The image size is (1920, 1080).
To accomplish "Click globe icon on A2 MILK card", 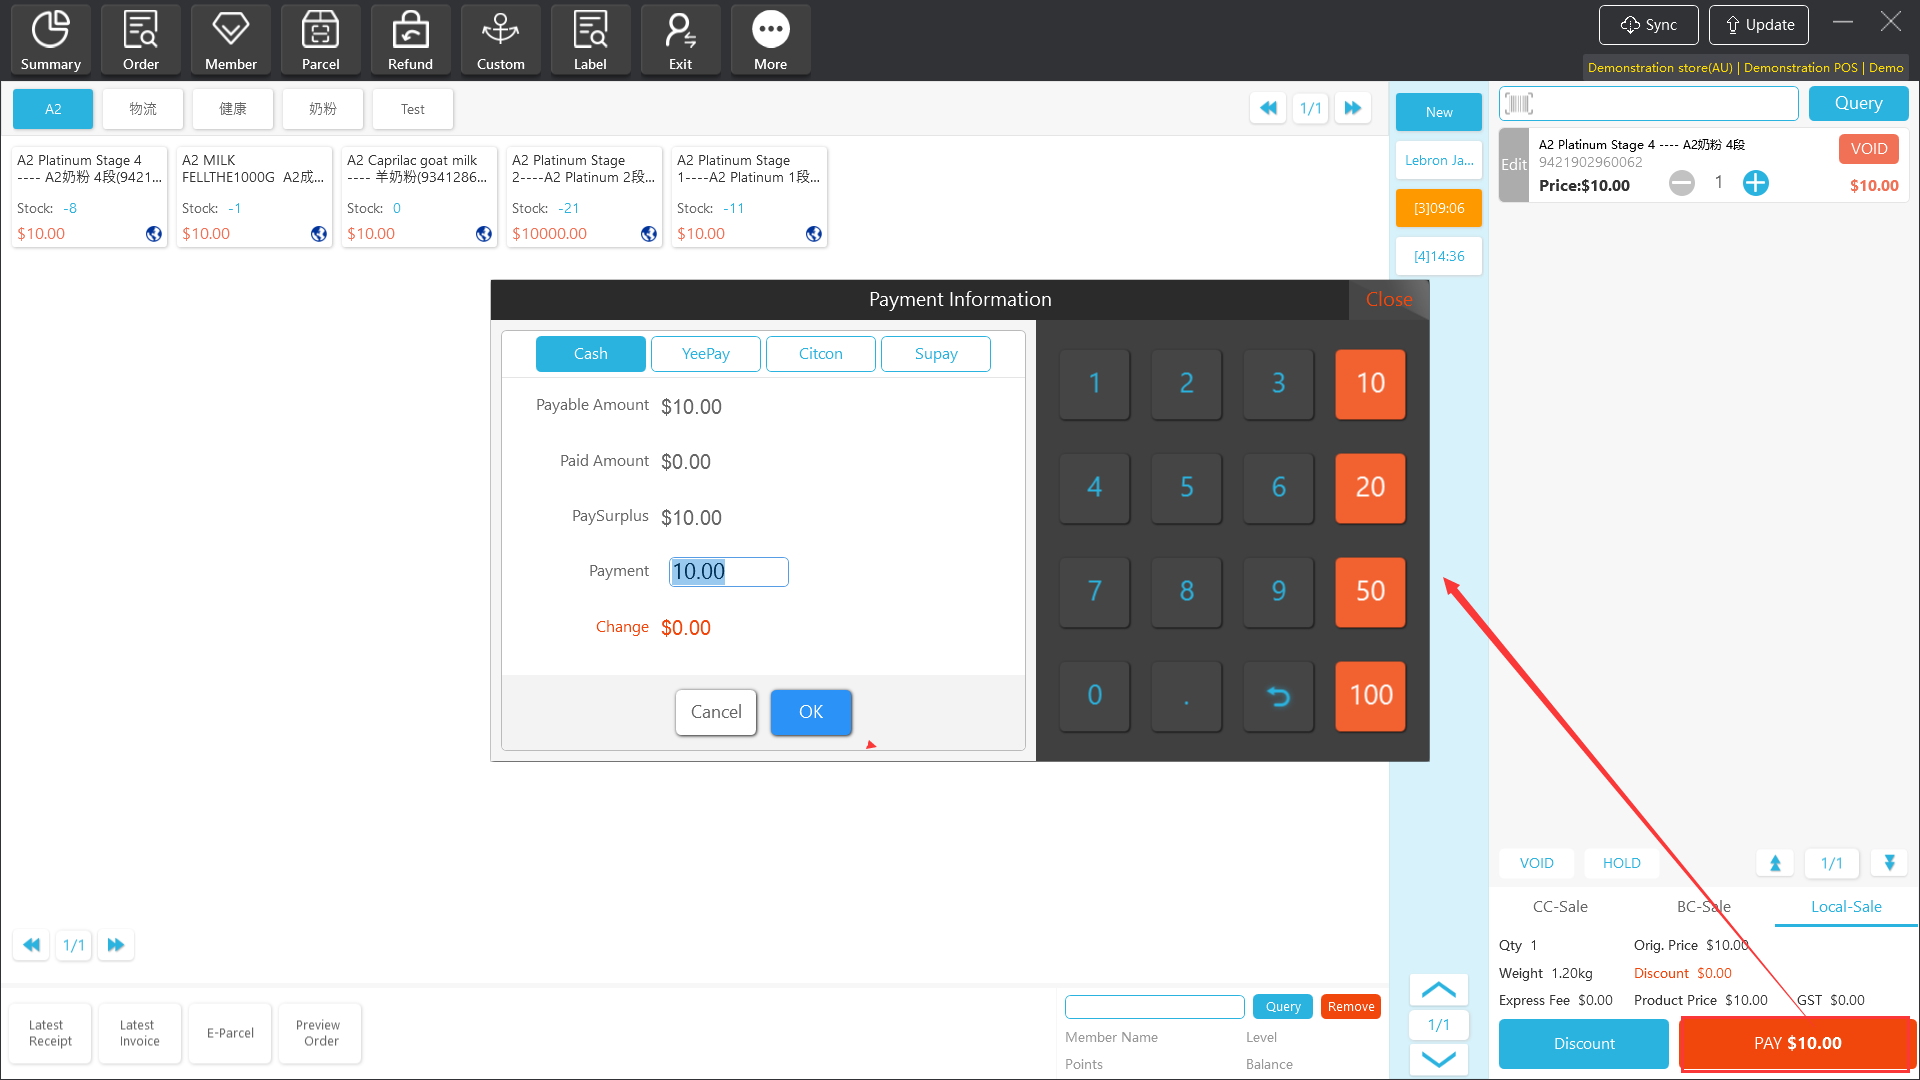I will pyautogui.click(x=319, y=234).
